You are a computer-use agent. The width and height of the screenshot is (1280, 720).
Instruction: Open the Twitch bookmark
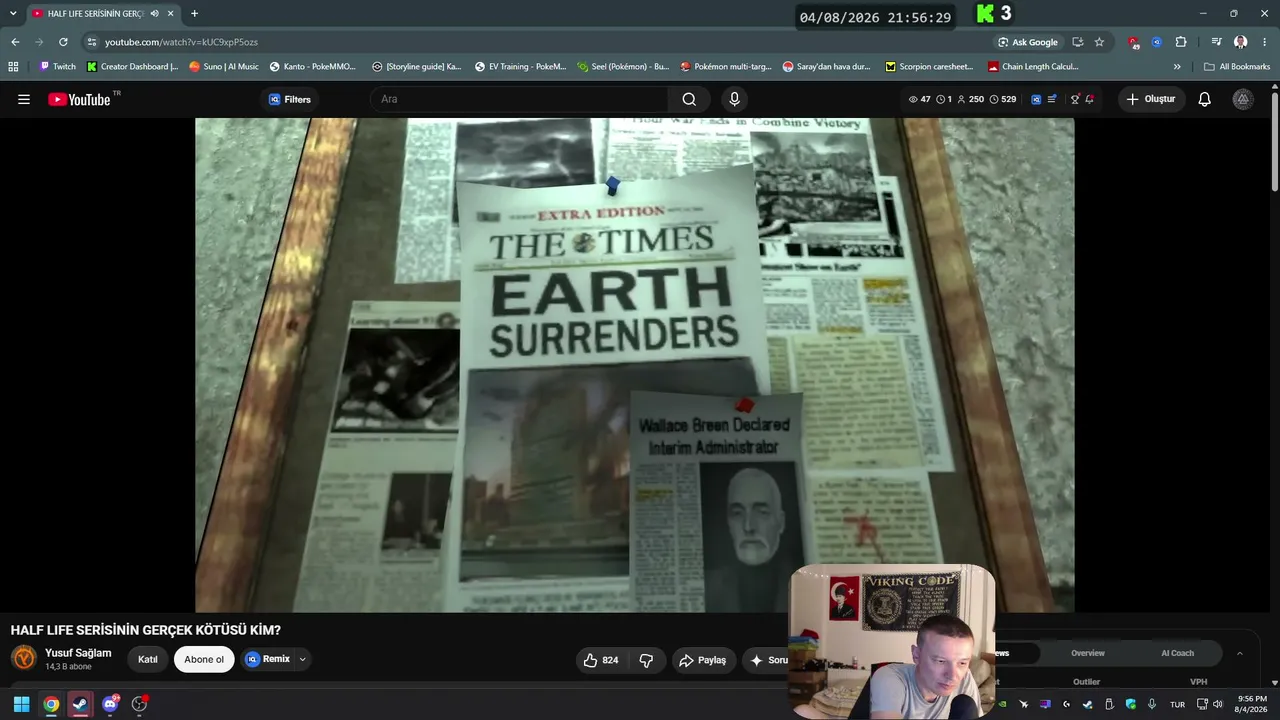(57, 67)
